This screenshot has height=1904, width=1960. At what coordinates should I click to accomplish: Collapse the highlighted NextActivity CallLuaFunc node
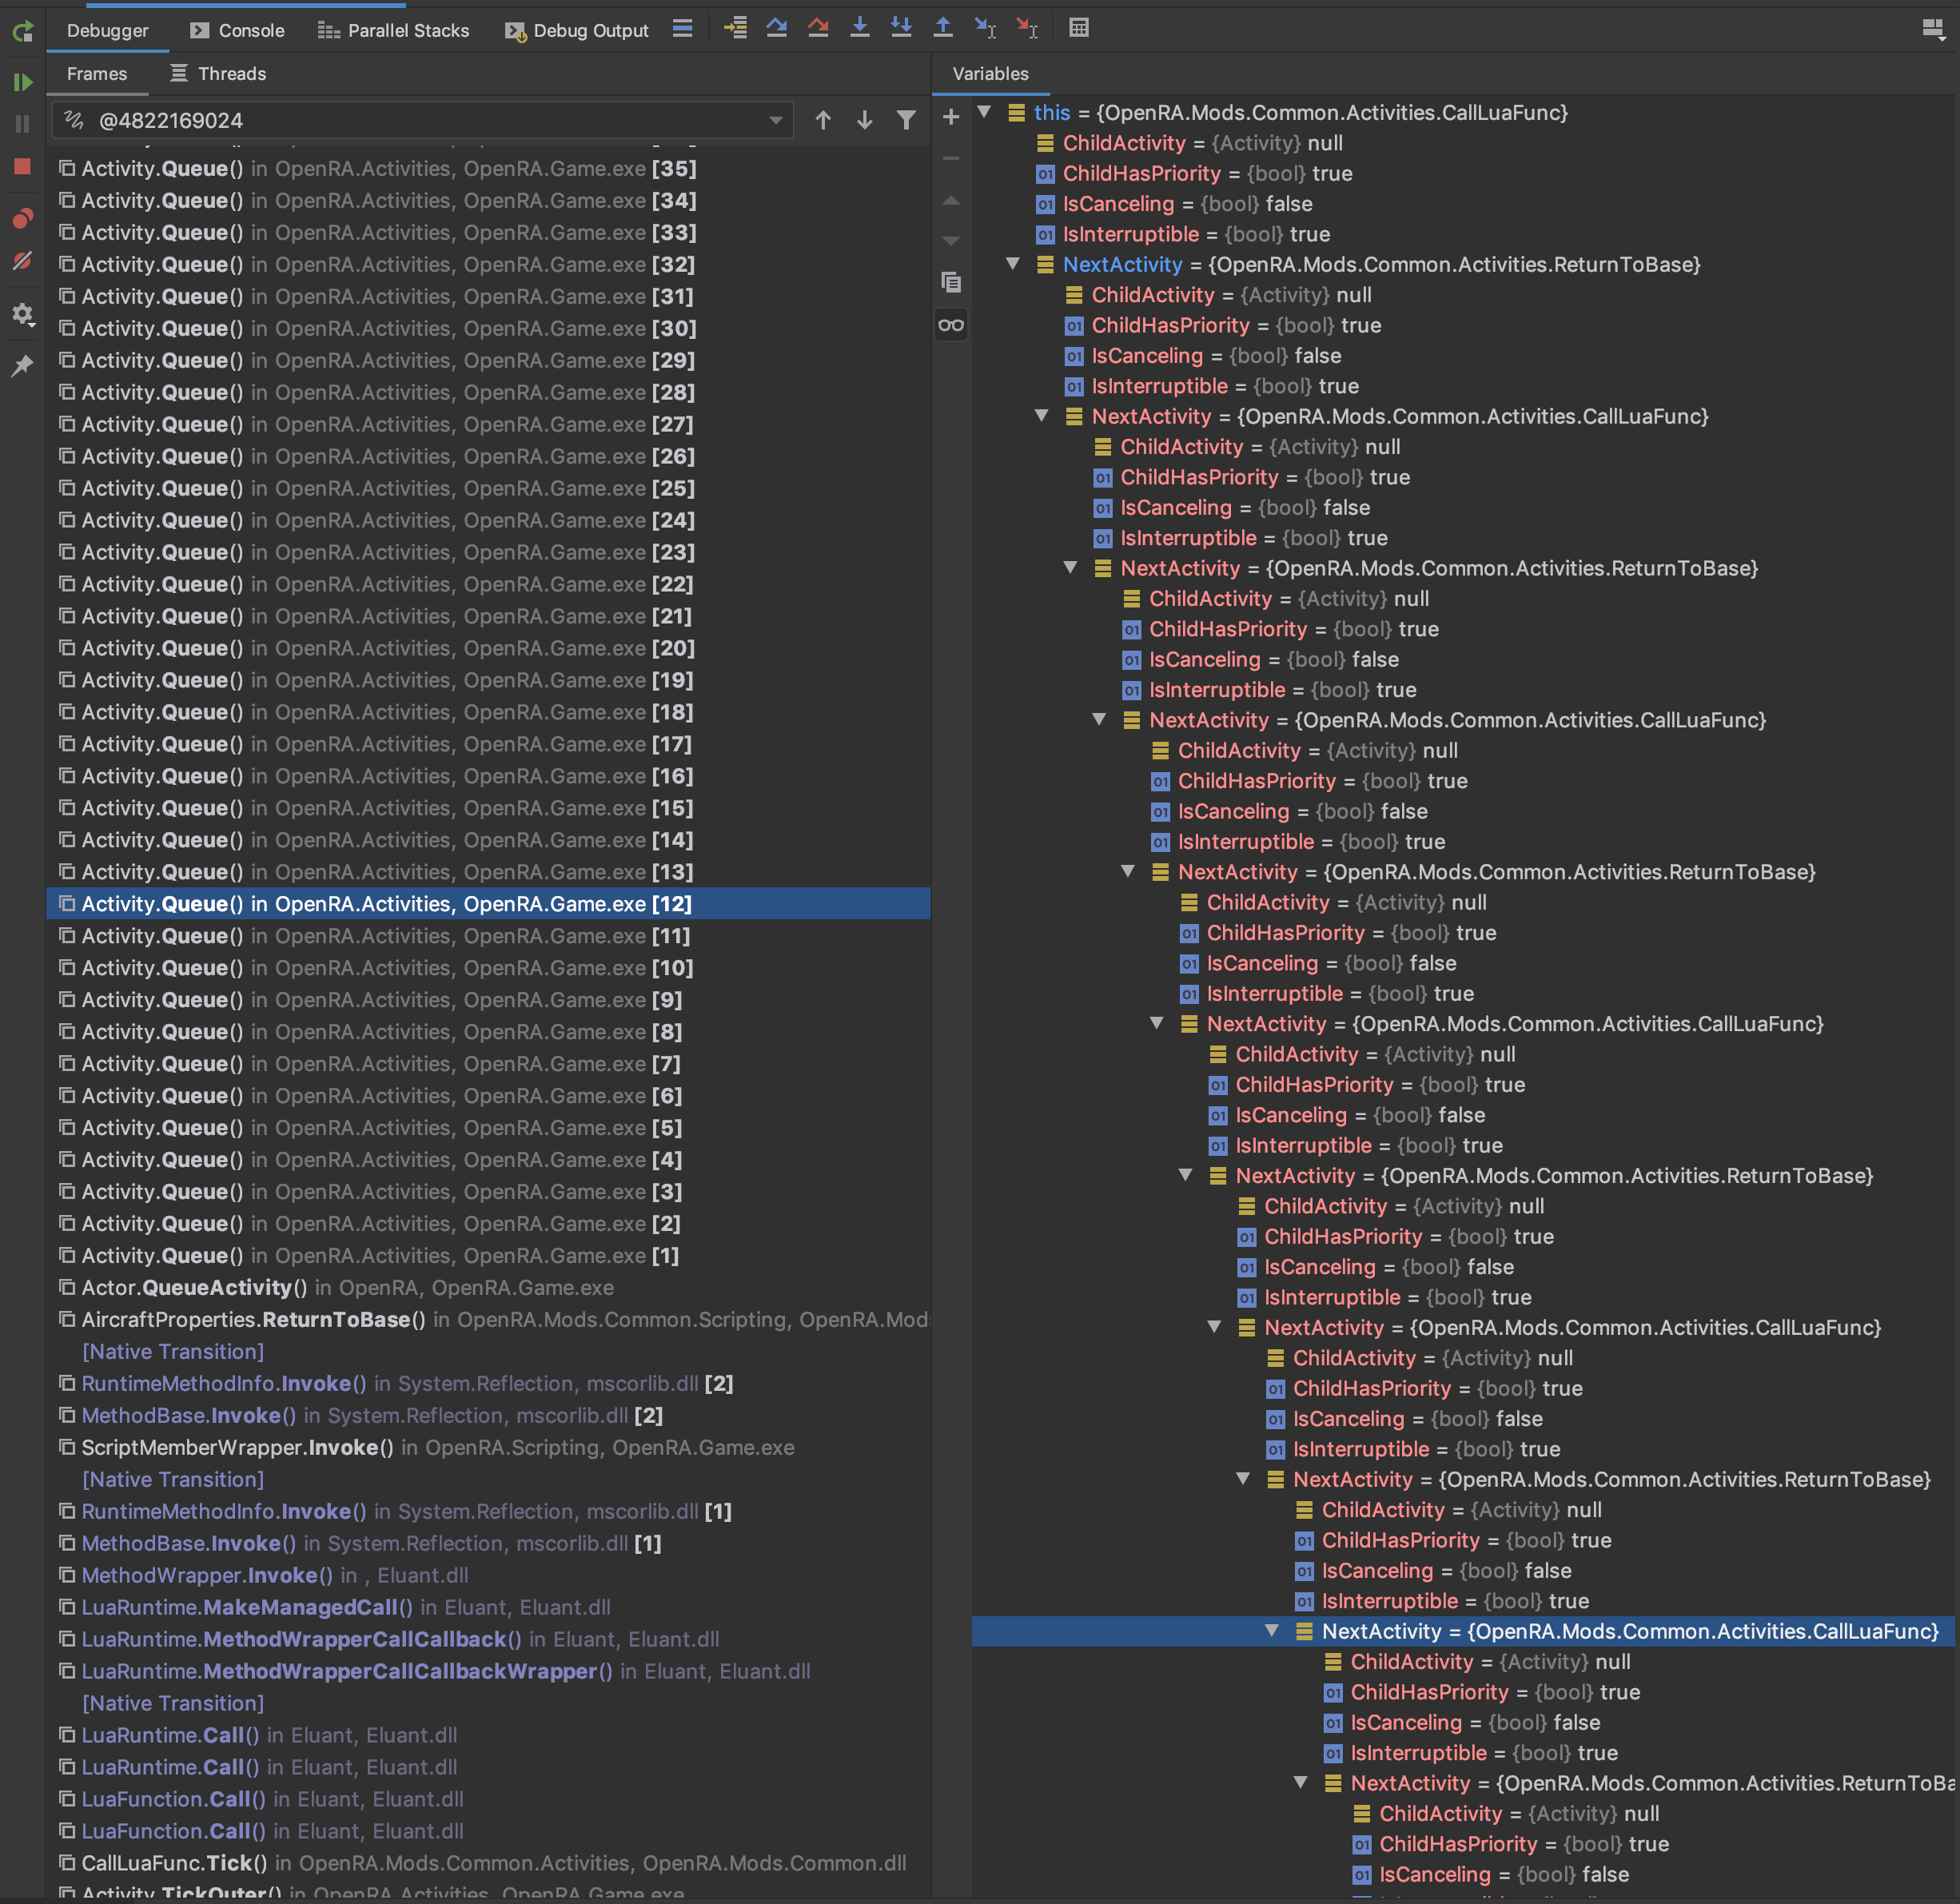click(x=1271, y=1631)
